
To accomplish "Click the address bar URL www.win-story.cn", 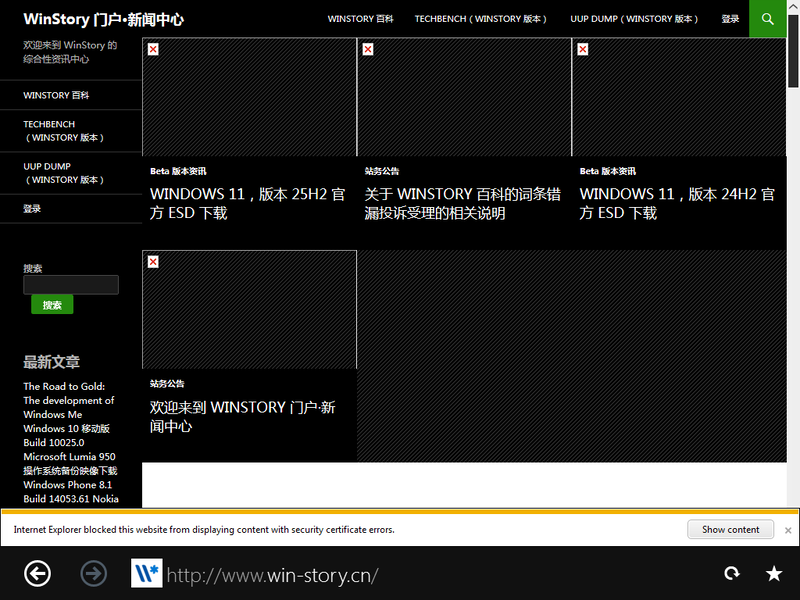I will coord(272,576).
